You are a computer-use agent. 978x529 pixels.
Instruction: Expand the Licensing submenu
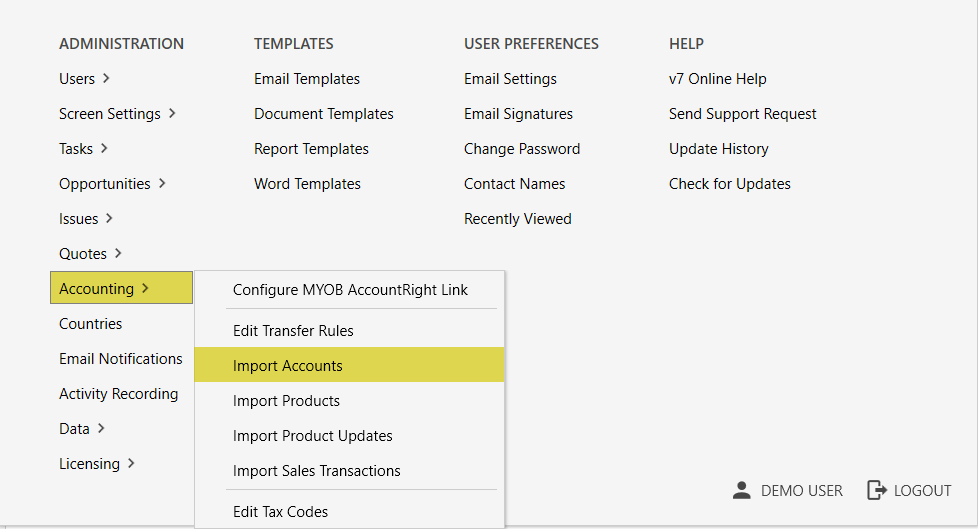pyautogui.click(x=131, y=463)
